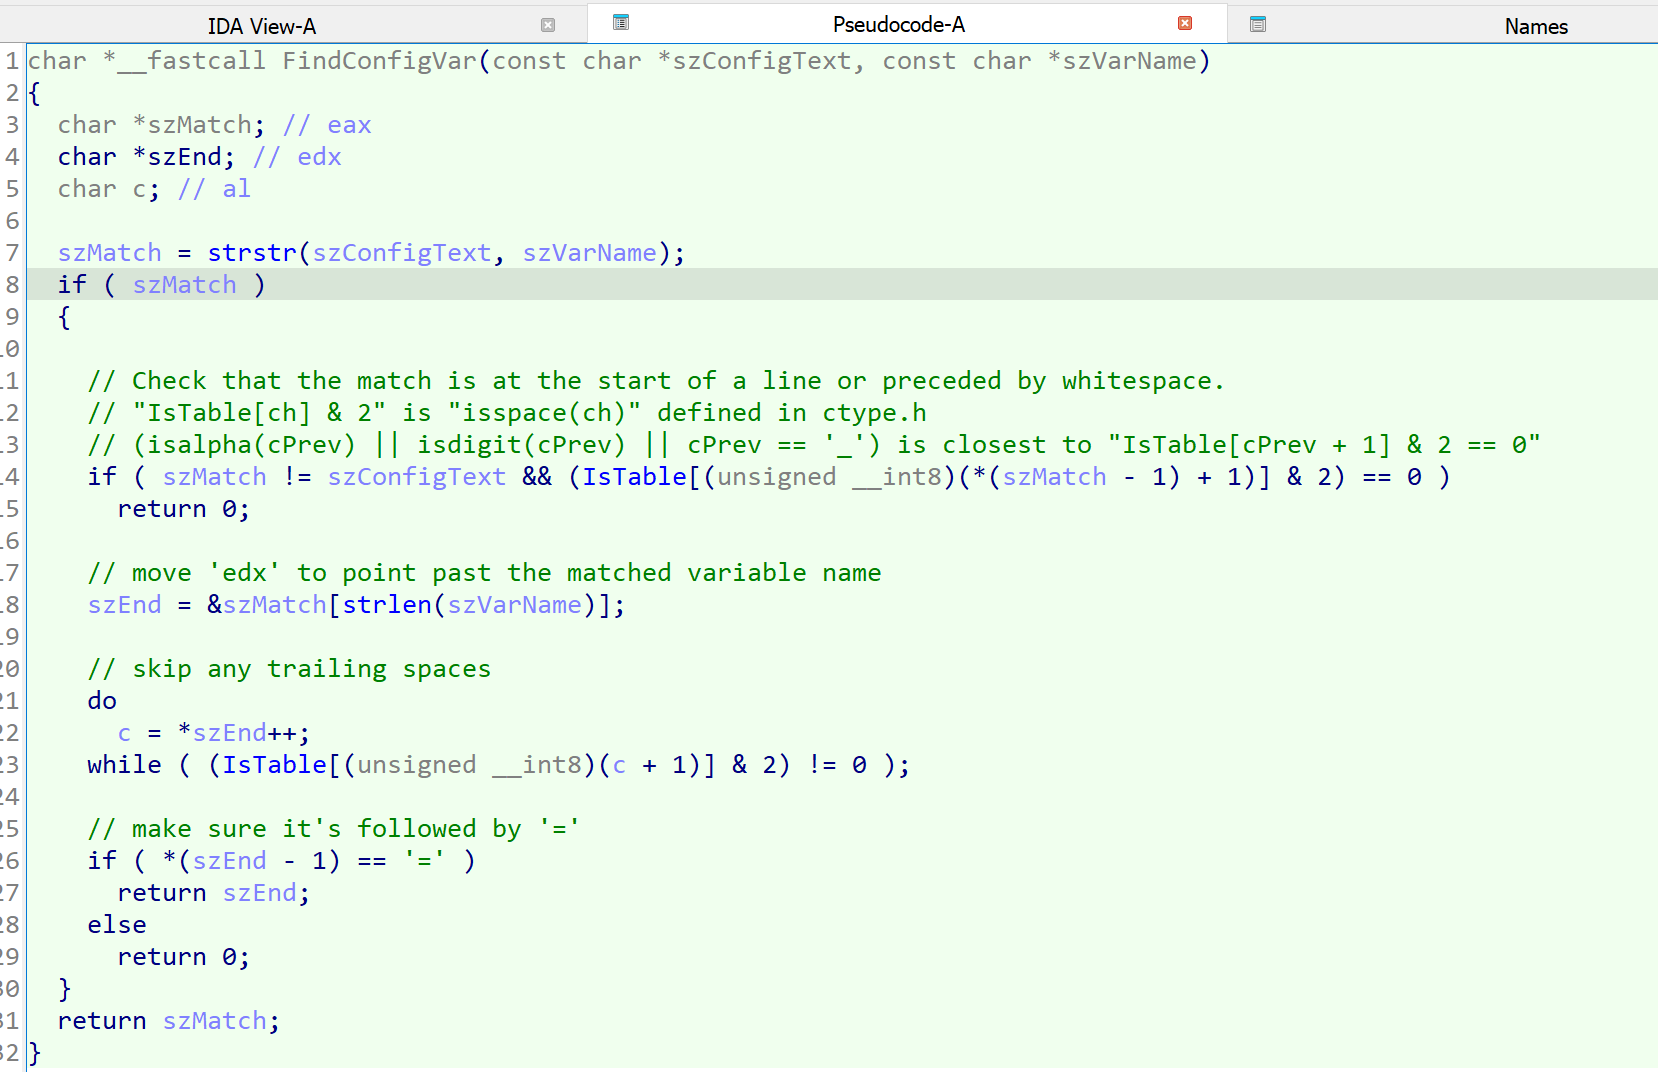Screen dimensions: 1658x1072
Task: Click the 'isspace(ch)' comment line
Action: pyautogui.click(x=507, y=413)
